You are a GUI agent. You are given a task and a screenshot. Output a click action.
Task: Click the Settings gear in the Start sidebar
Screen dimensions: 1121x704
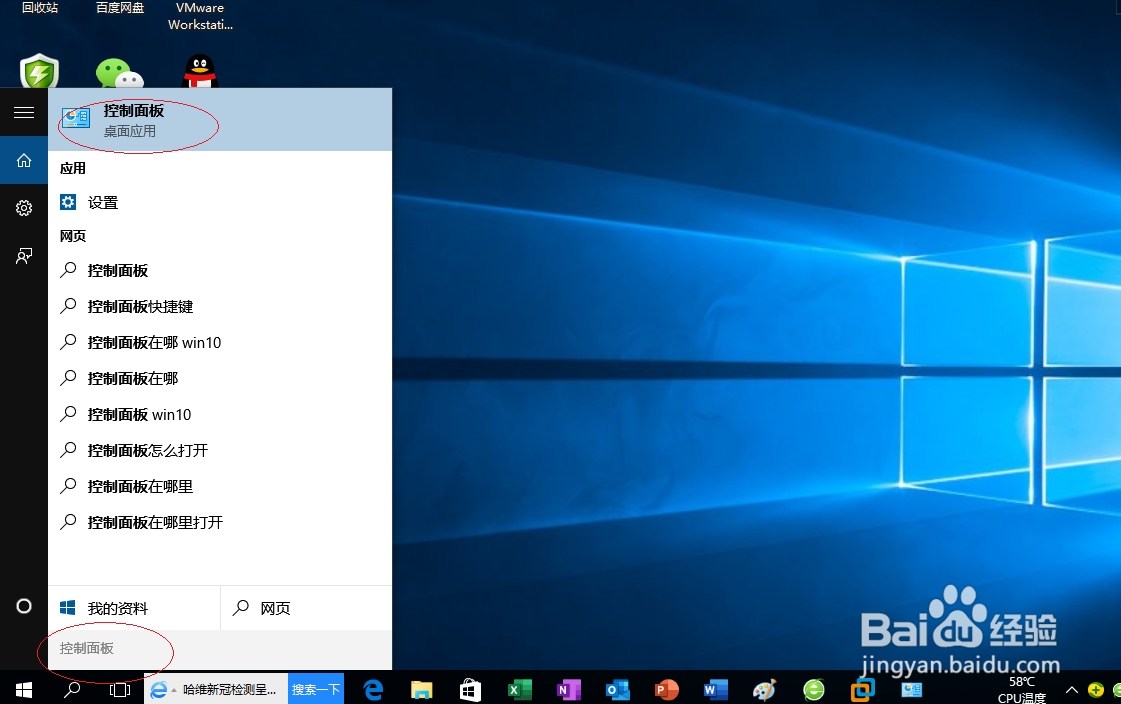23,208
